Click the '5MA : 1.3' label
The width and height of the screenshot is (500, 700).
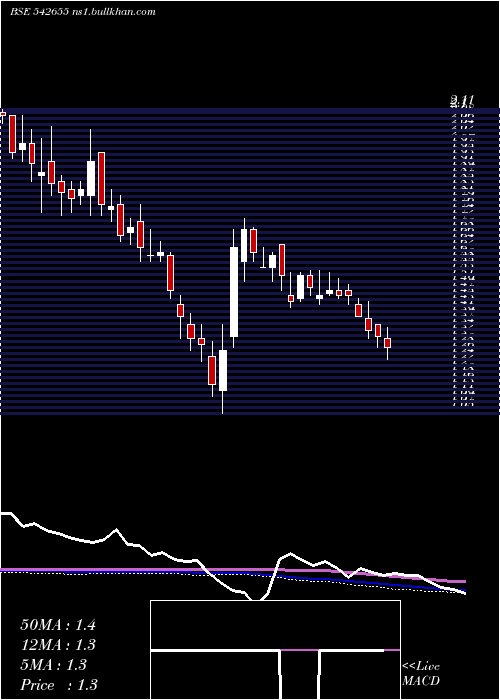click(x=53, y=665)
